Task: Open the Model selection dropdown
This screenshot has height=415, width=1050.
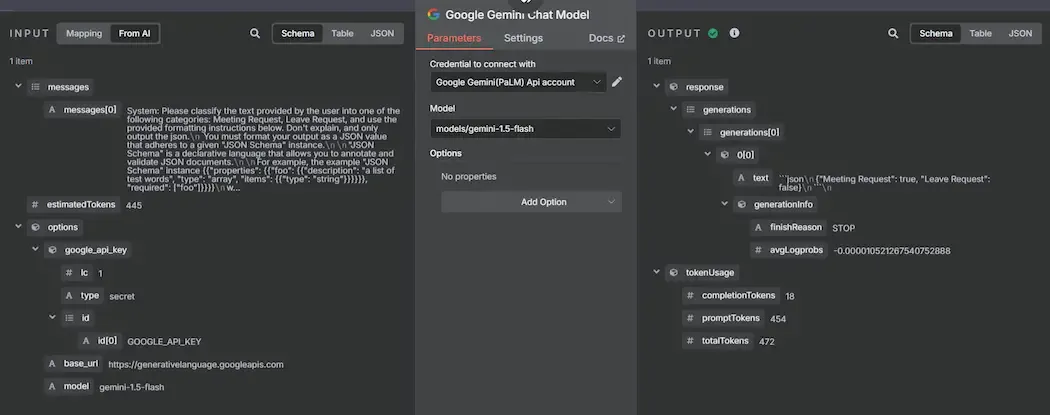Action: point(526,128)
